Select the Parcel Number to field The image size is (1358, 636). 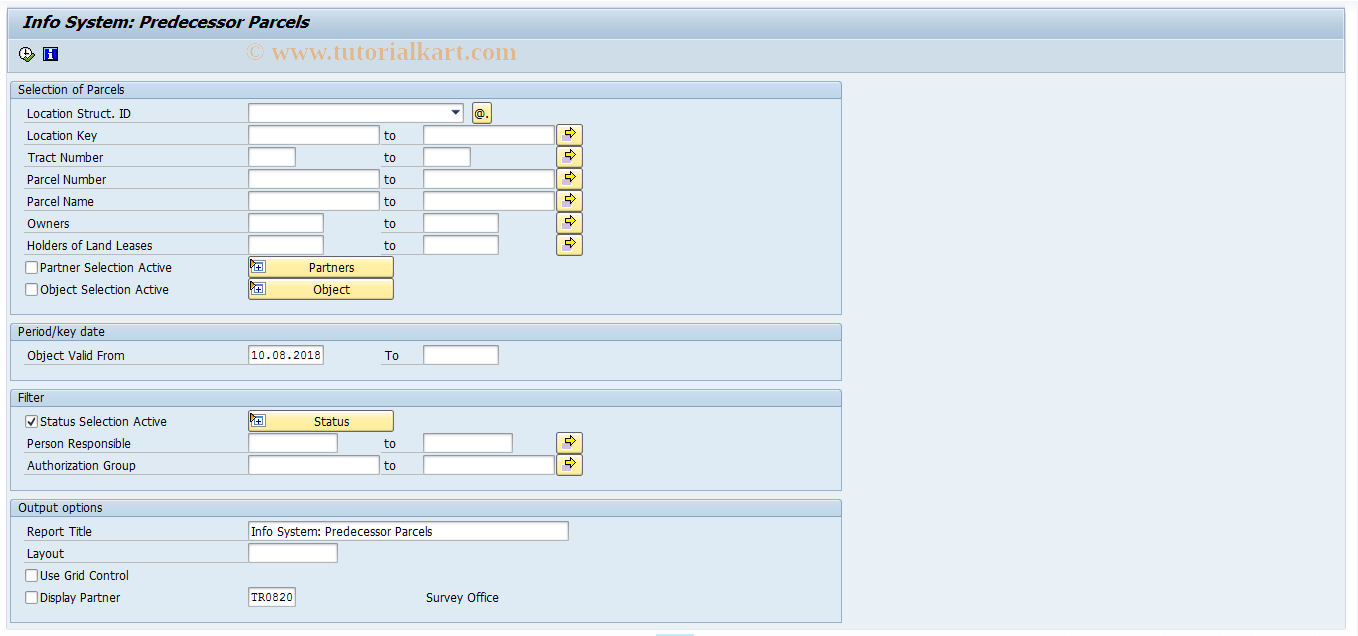(489, 179)
